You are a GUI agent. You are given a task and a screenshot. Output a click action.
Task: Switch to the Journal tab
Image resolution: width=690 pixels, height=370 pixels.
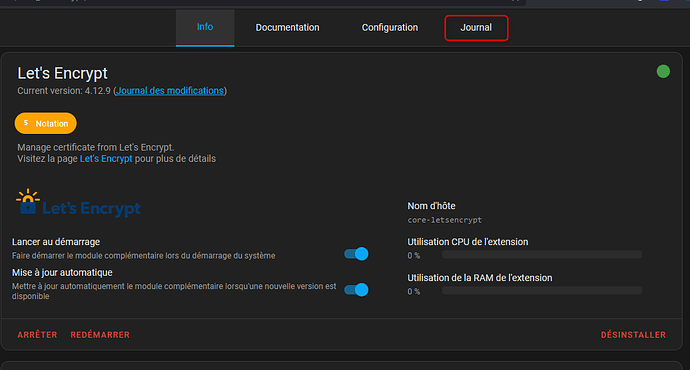pos(476,28)
